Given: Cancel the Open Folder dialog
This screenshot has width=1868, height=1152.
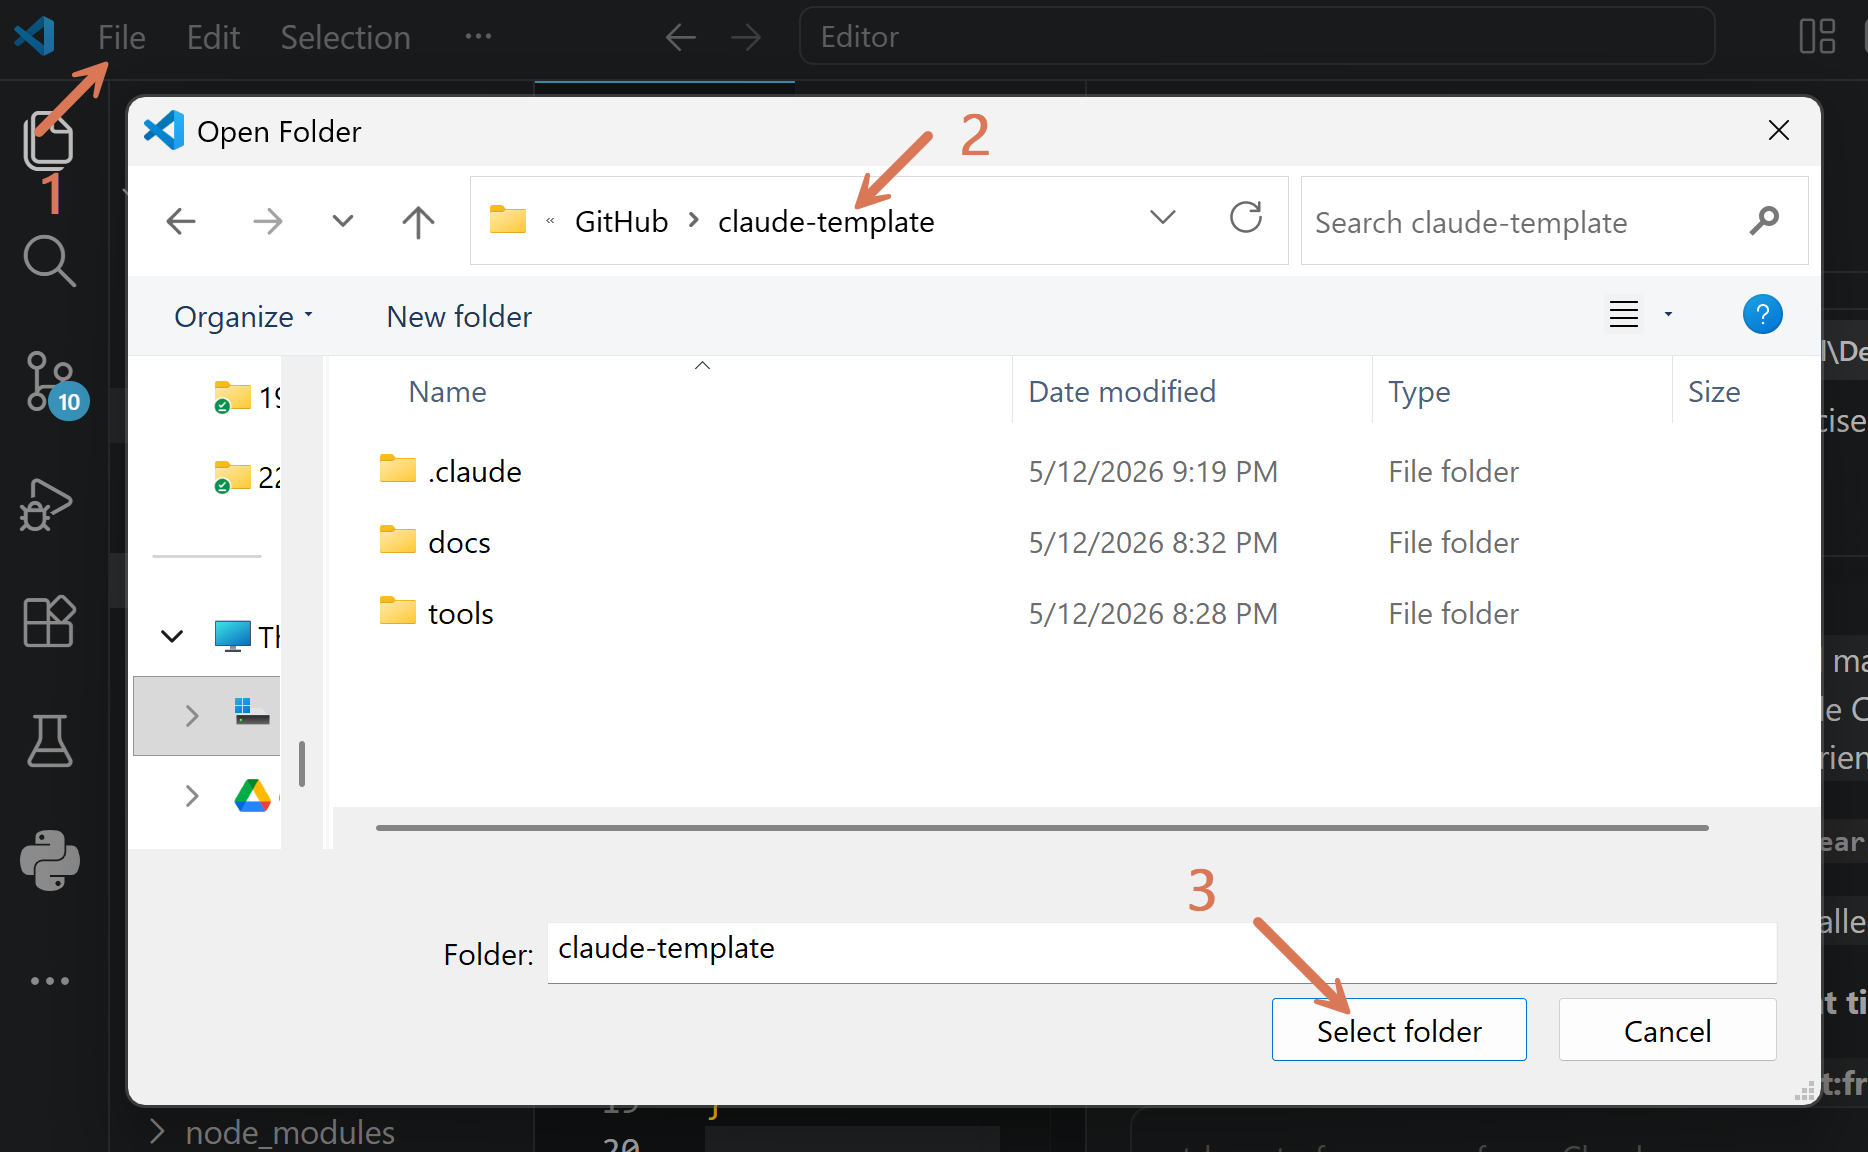Looking at the screenshot, I should click(x=1667, y=1030).
